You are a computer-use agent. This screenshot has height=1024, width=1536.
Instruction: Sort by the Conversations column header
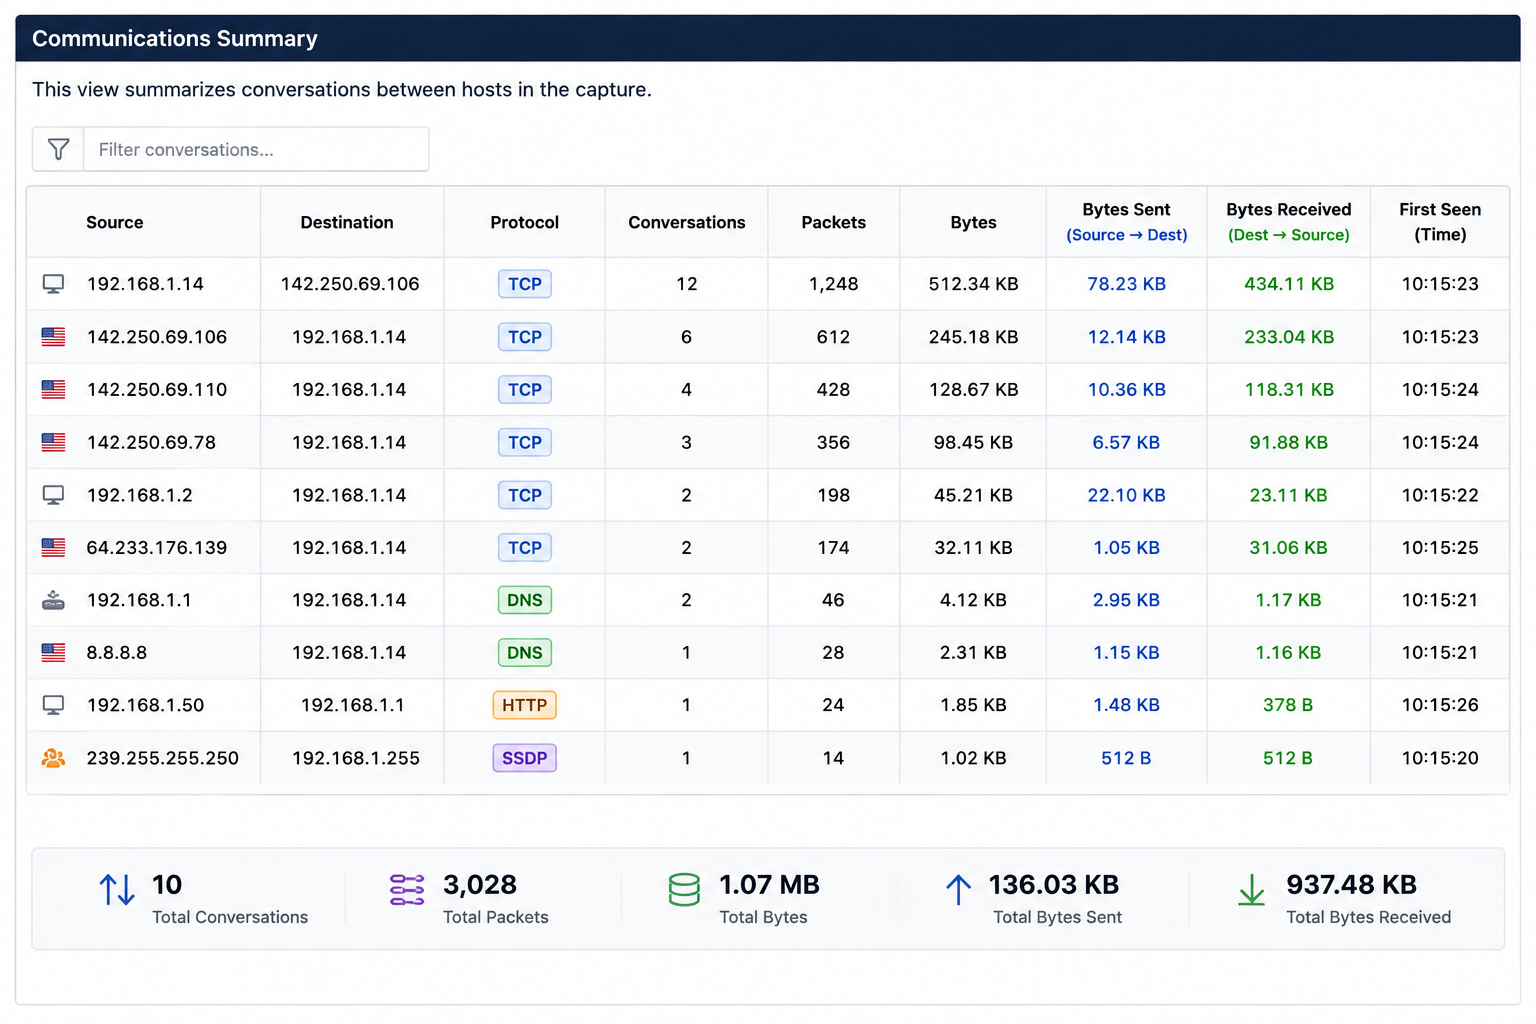(687, 222)
